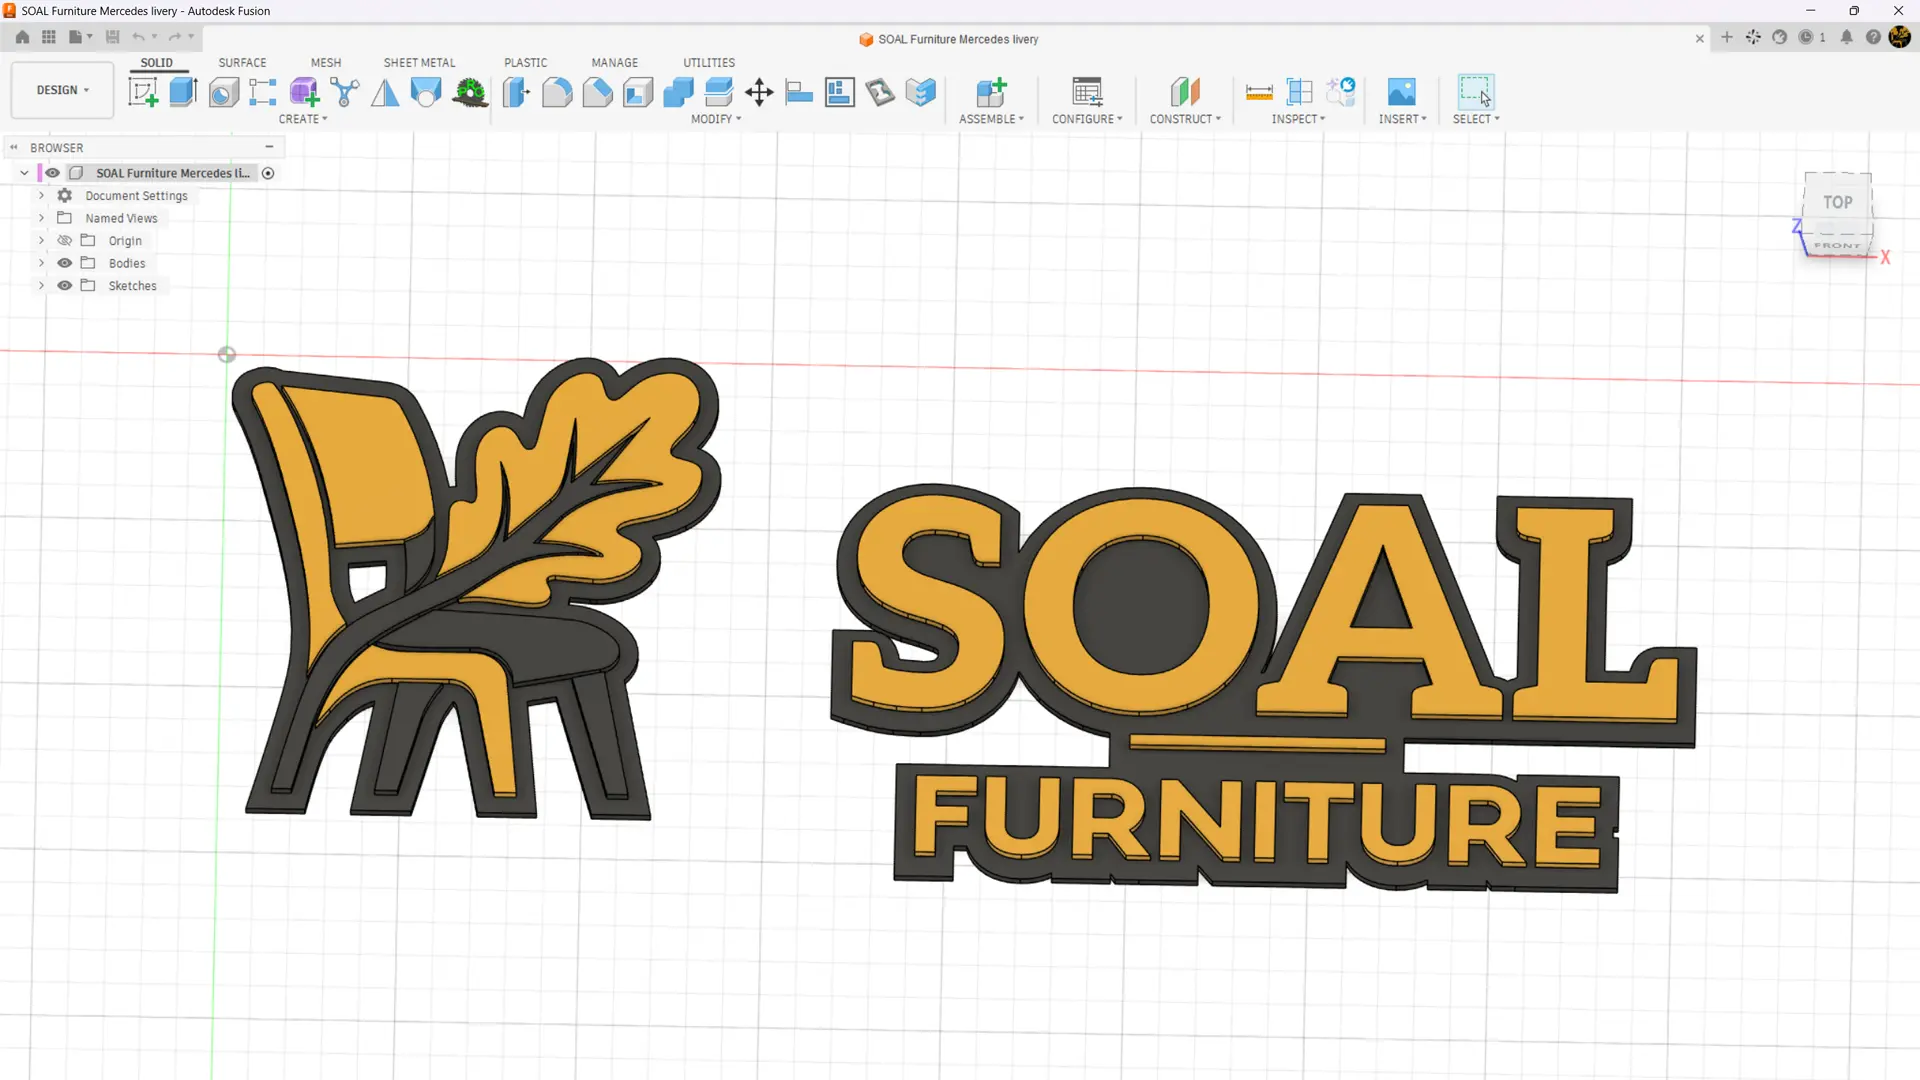Viewport: 1920px width, 1080px height.
Task: Select the New Component assemble icon
Action: [x=991, y=92]
